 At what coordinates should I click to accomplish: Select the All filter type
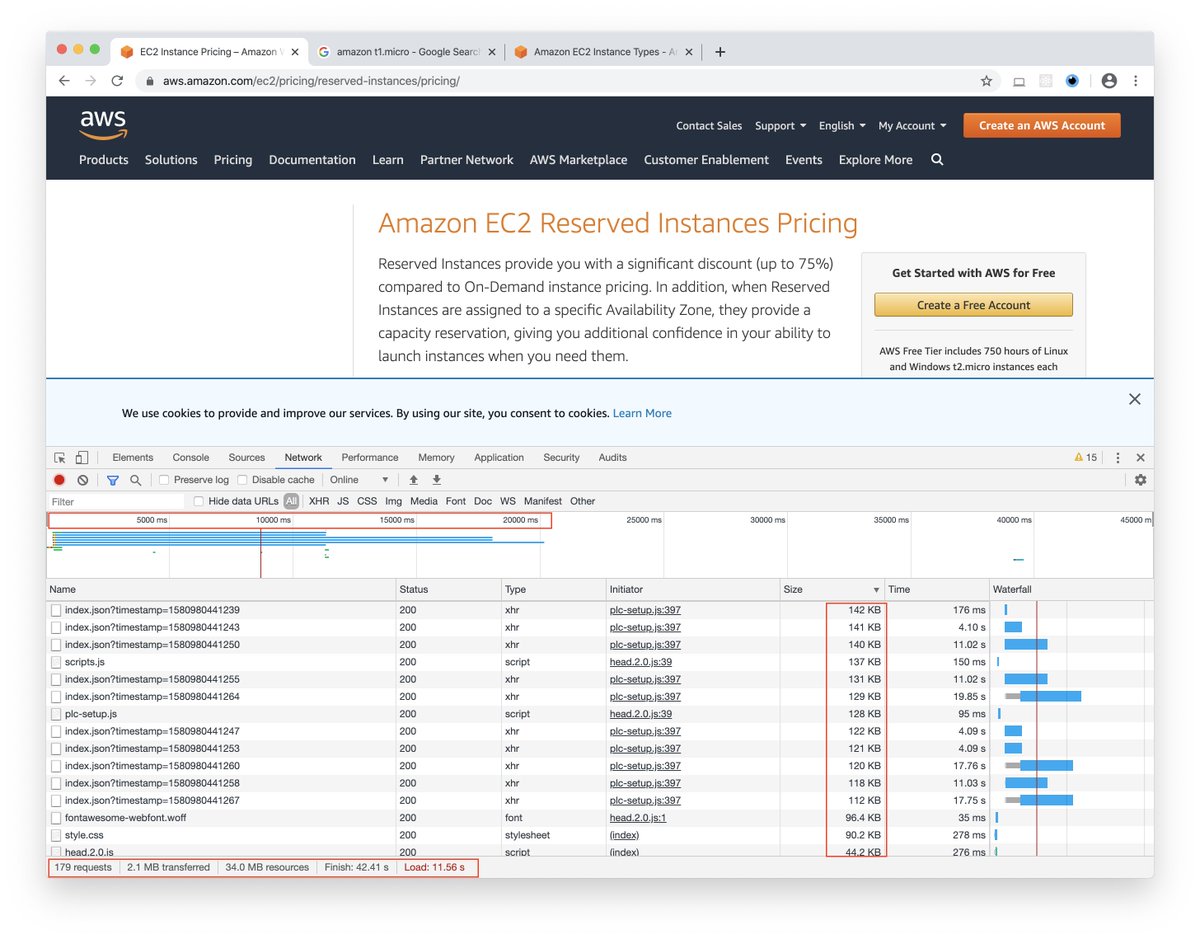pos(291,501)
